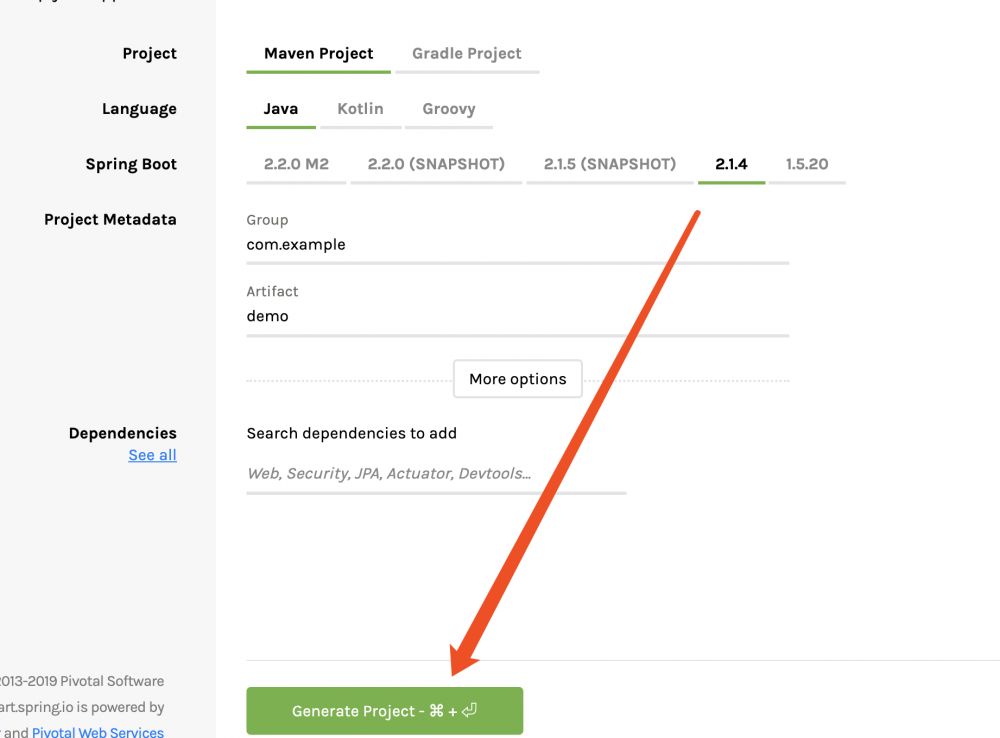Screen dimensions: 1000x738
Task: Click the "Group" label above com.example
Action: 267,220
